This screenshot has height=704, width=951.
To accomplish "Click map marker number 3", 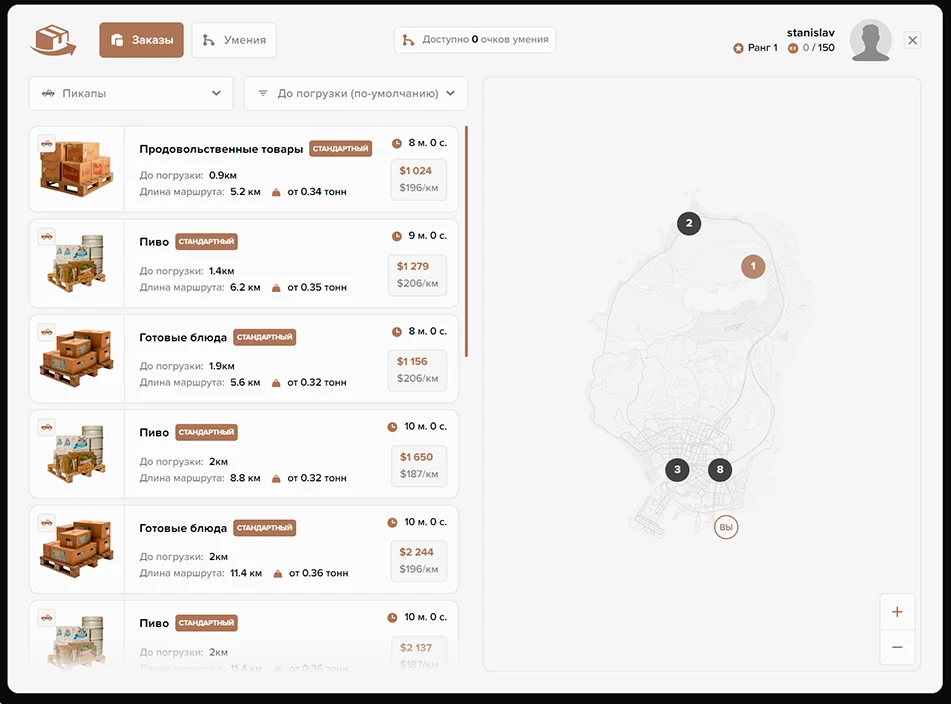I will pos(677,469).
